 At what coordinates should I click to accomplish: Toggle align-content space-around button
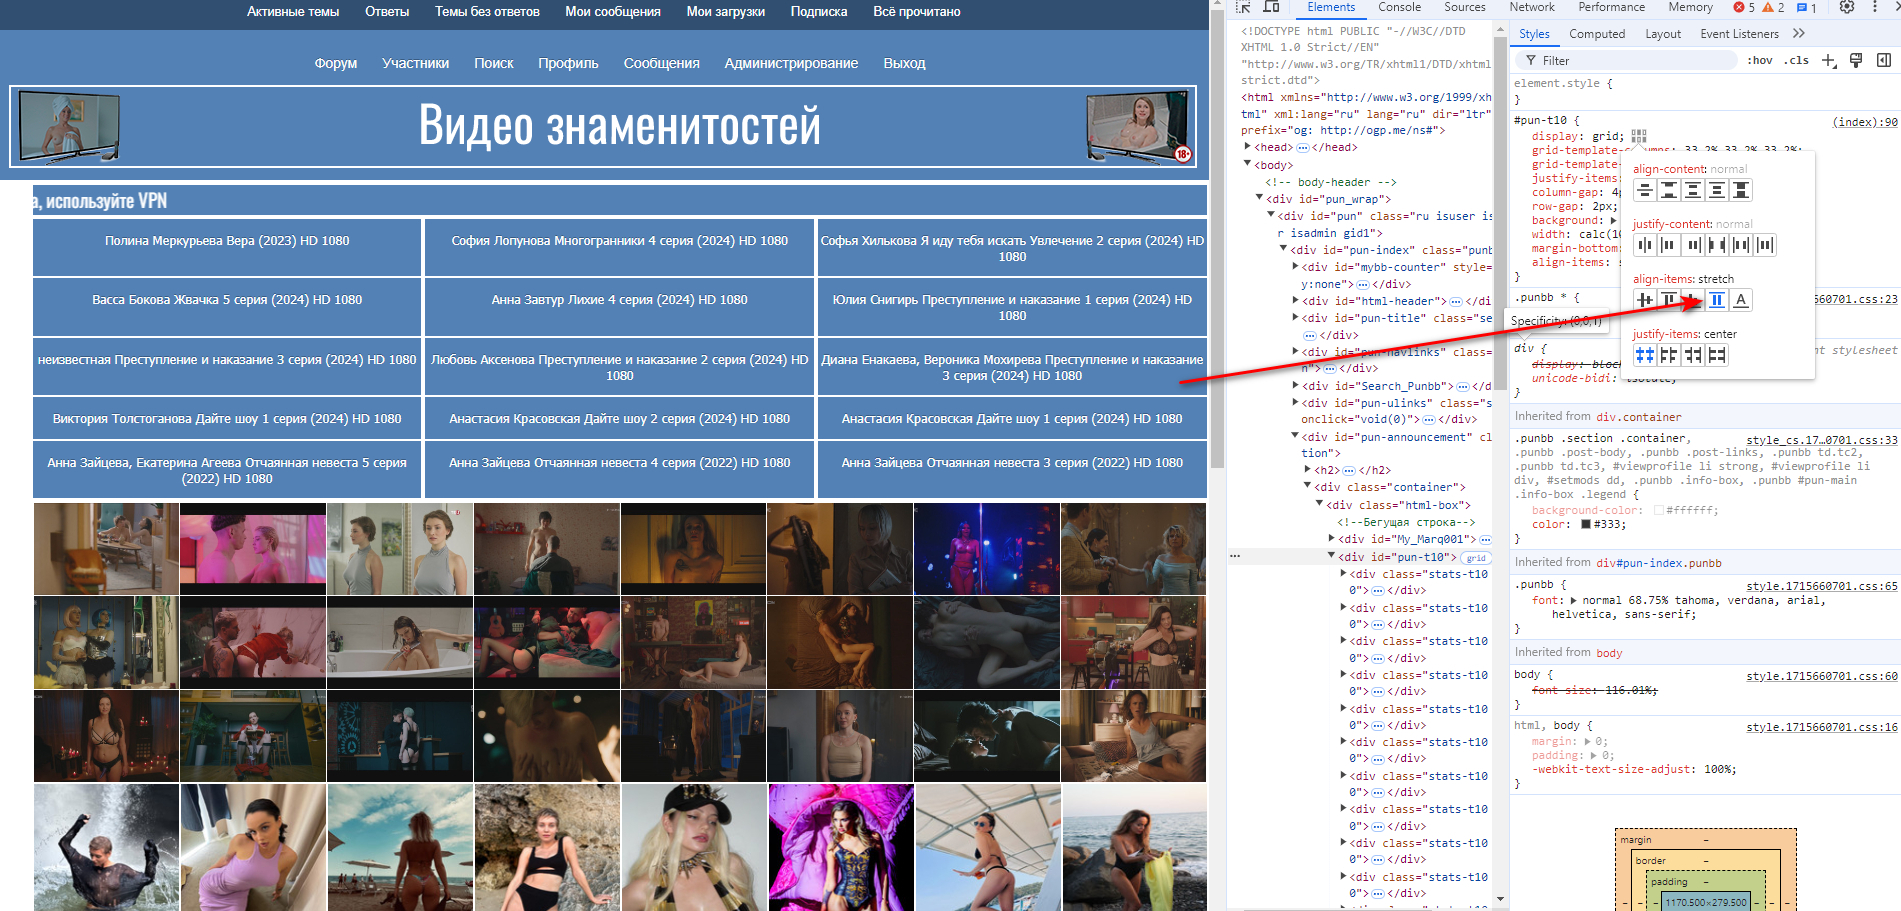(1693, 190)
